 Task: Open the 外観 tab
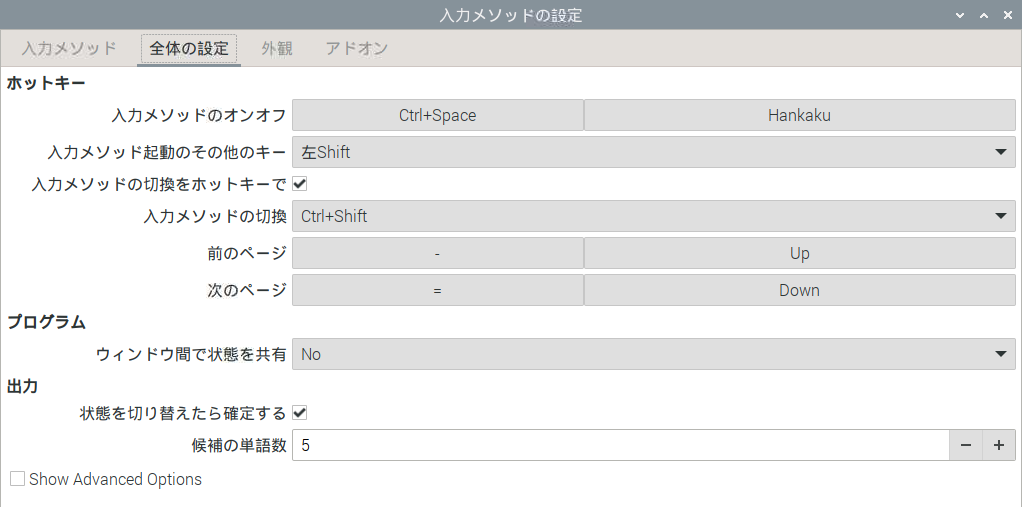coord(277,48)
